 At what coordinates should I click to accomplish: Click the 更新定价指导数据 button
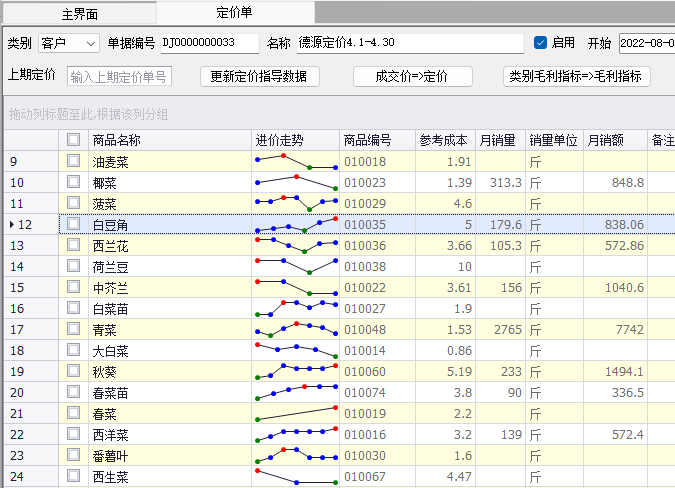pyautogui.click(x=260, y=77)
